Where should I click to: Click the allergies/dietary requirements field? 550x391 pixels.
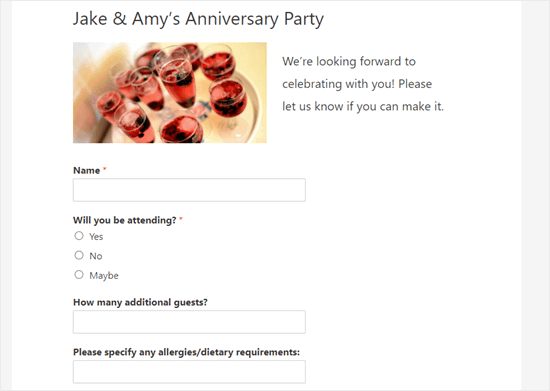pos(189,372)
